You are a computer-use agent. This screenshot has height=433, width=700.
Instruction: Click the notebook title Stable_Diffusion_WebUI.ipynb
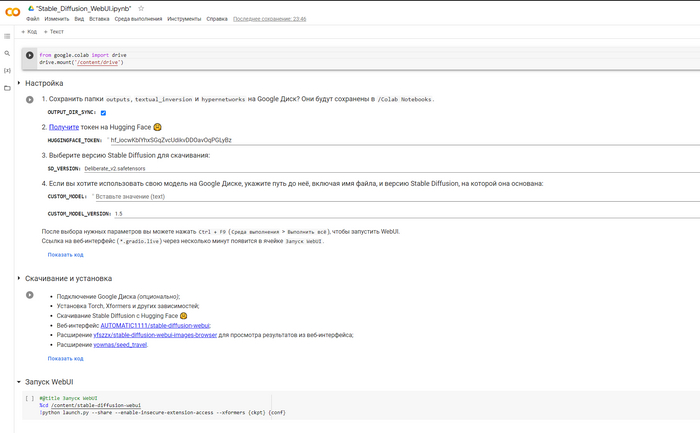click(83, 8)
